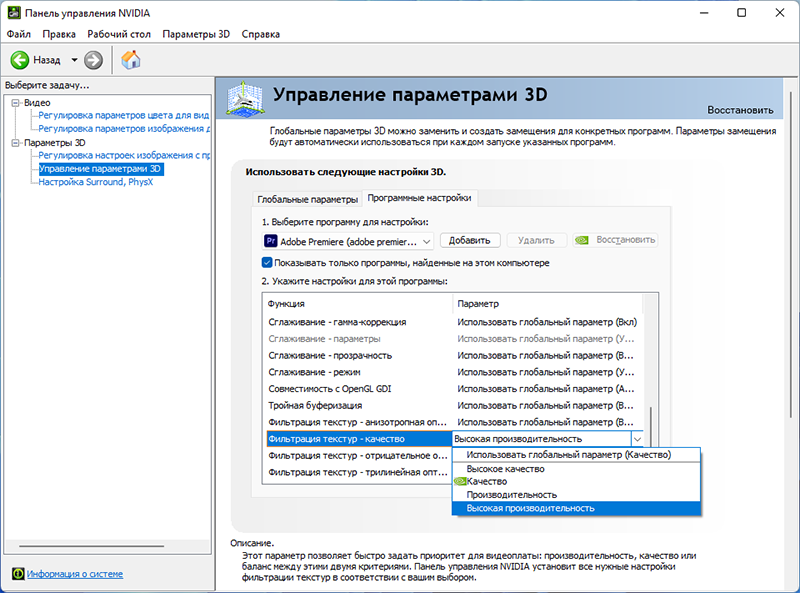Open the Правка menu
The height and width of the screenshot is (593, 800).
[59, 34]
